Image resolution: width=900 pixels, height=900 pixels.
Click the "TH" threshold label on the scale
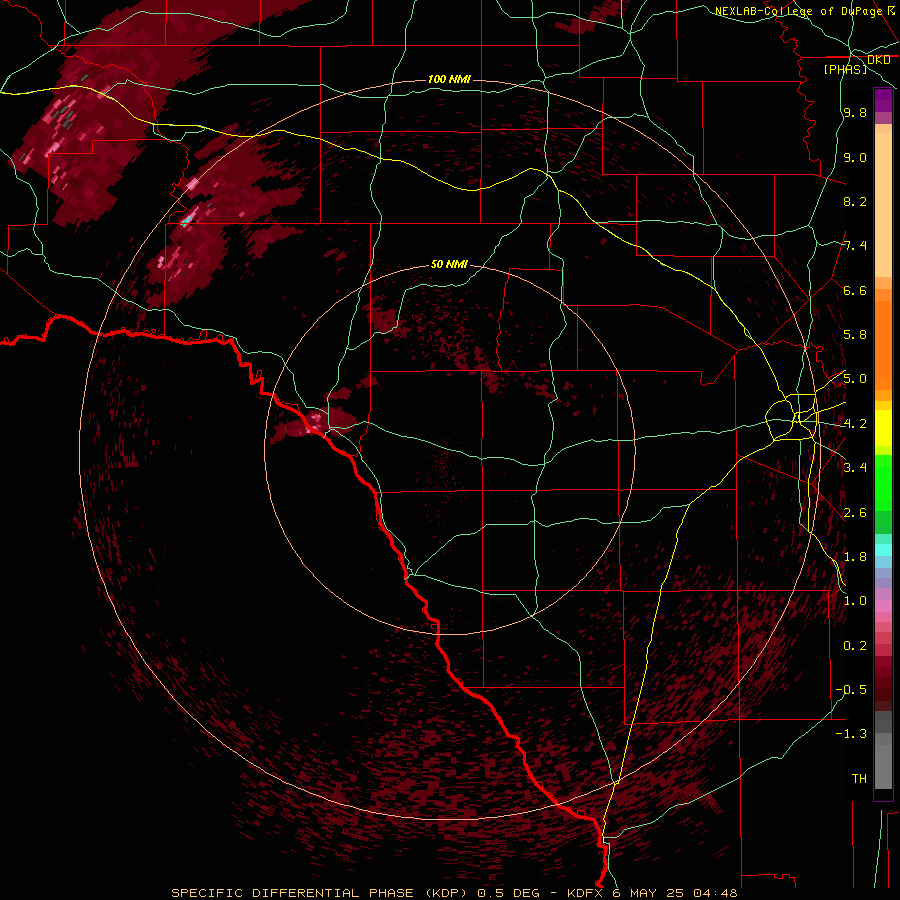(x=859, y=779)
